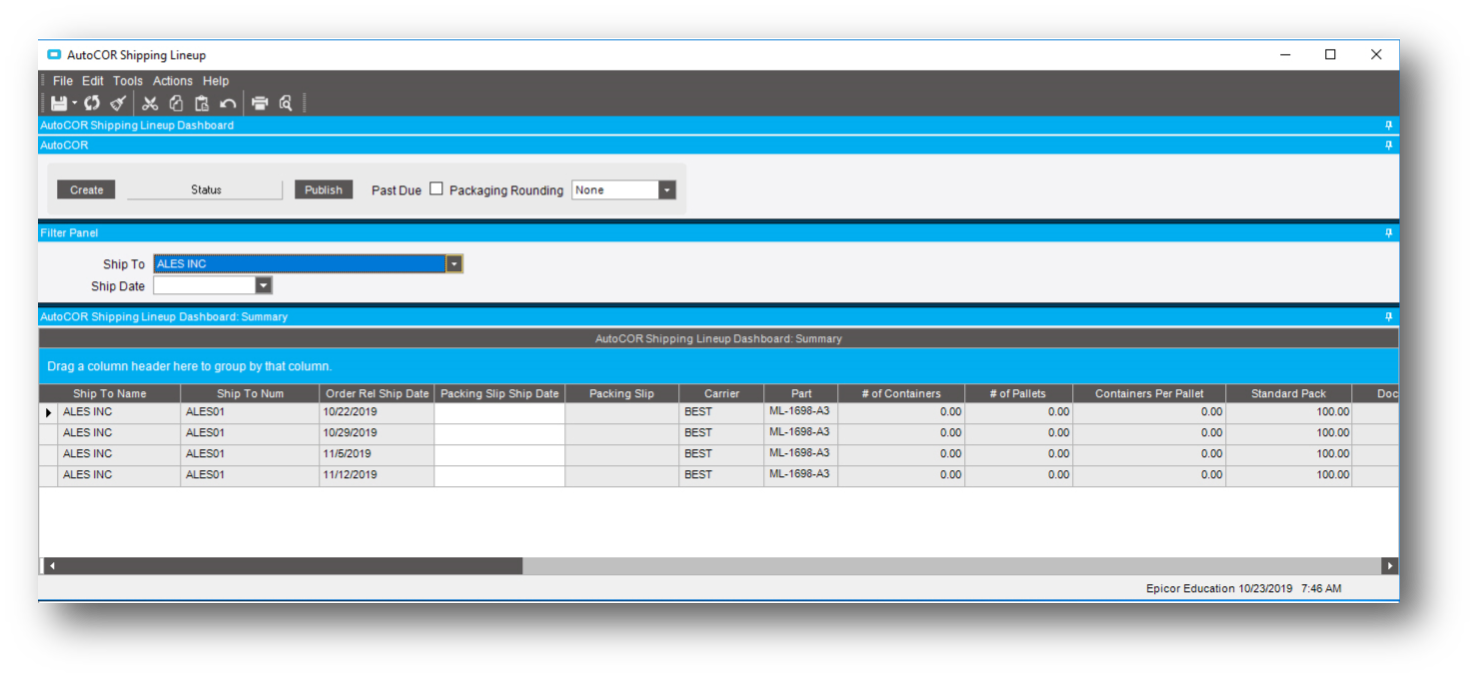Toggle the Summary panel pin icon
1477x680 pixels.
coord(1388,316)
